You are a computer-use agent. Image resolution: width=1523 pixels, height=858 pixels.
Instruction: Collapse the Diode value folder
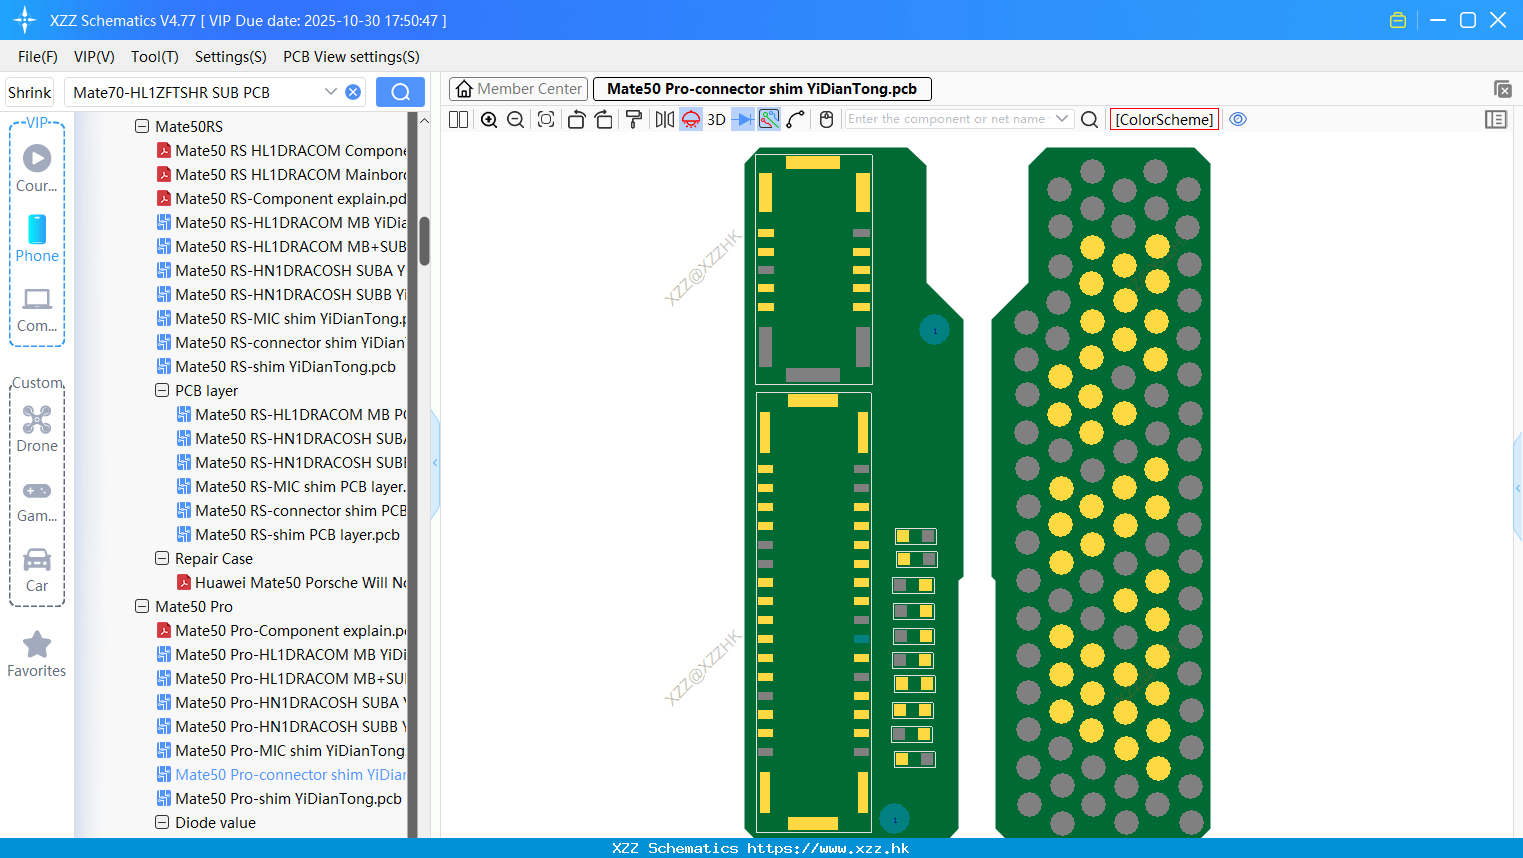(162, 822)
